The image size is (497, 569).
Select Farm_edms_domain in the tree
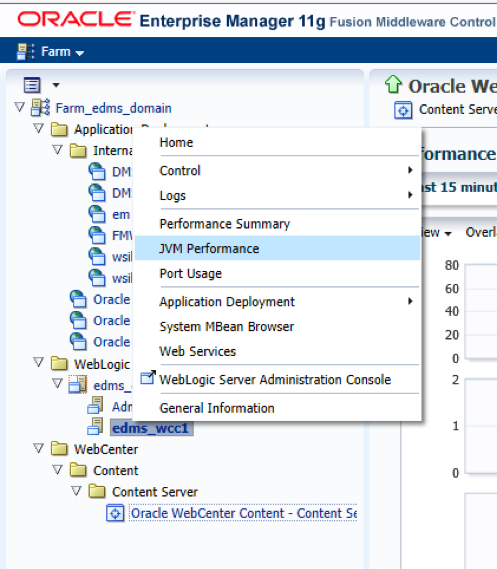(114, 108)
